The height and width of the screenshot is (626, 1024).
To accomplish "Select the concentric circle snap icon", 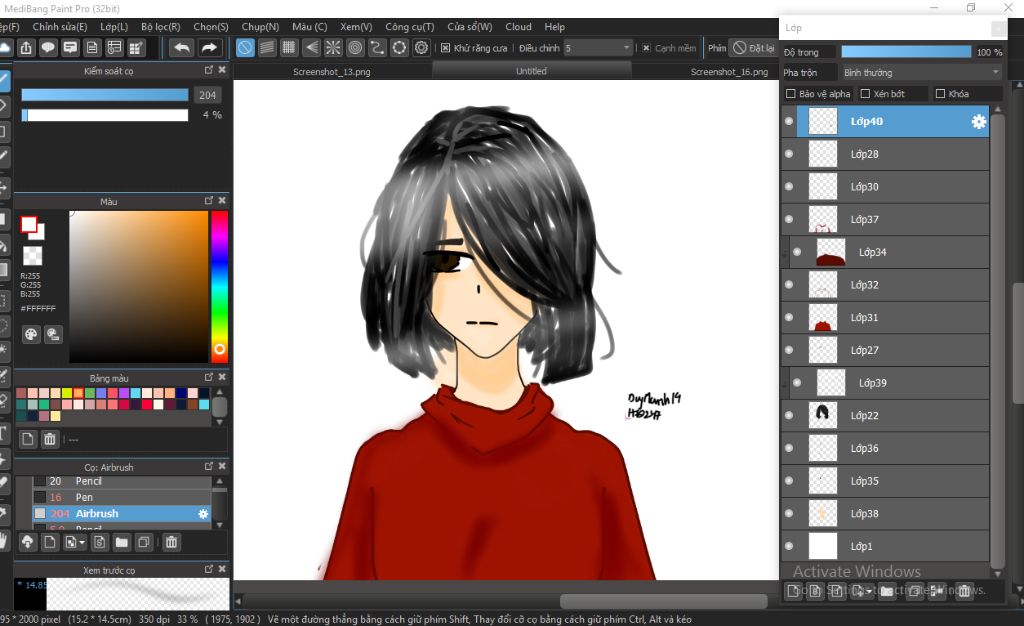I will (x=355, y=48).
